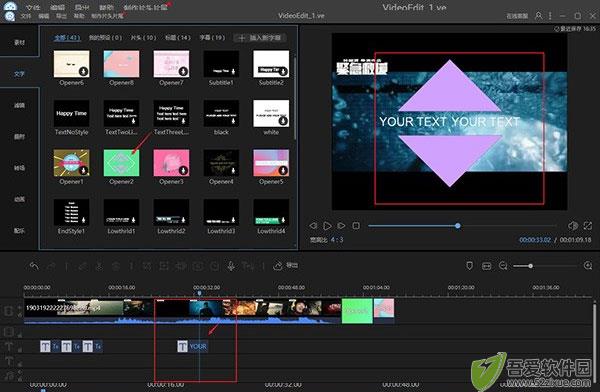This screenshot has width=600, height=392.
Task: Select the 字幕 (19) subtitles tab
Action: 212,38
